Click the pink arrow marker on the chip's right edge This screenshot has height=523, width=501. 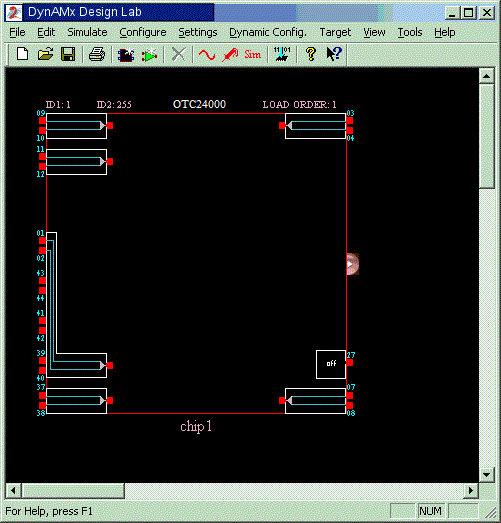point(353,264)
